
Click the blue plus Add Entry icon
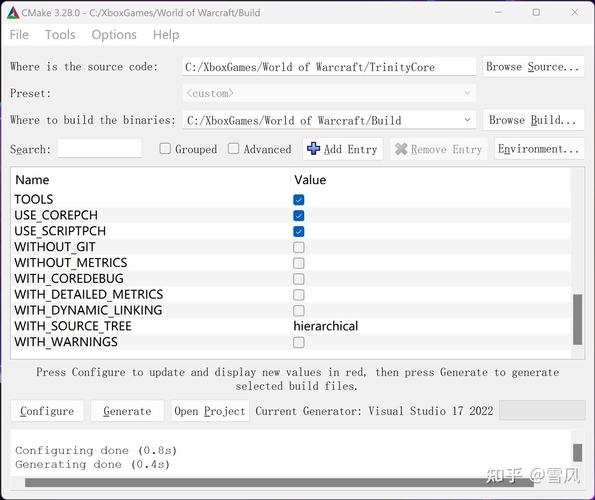coord(313,149)
